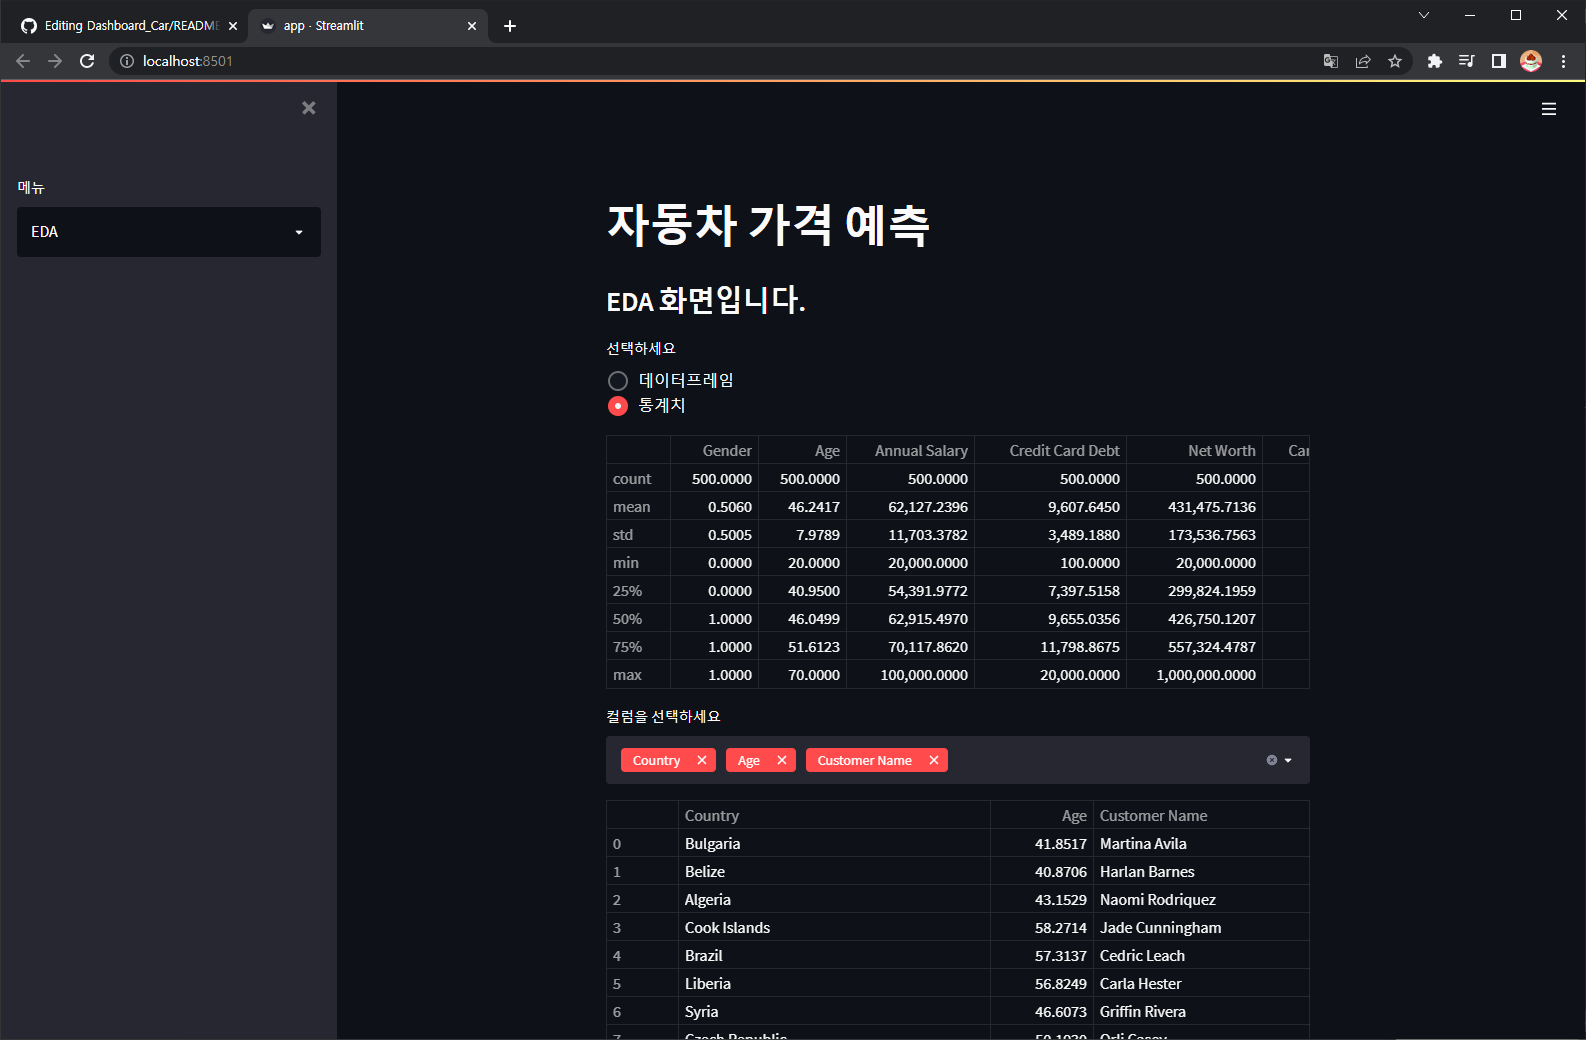Select the Bulgaria cell
Screen dimensions: 1586x1040
[x=834, y=844]
